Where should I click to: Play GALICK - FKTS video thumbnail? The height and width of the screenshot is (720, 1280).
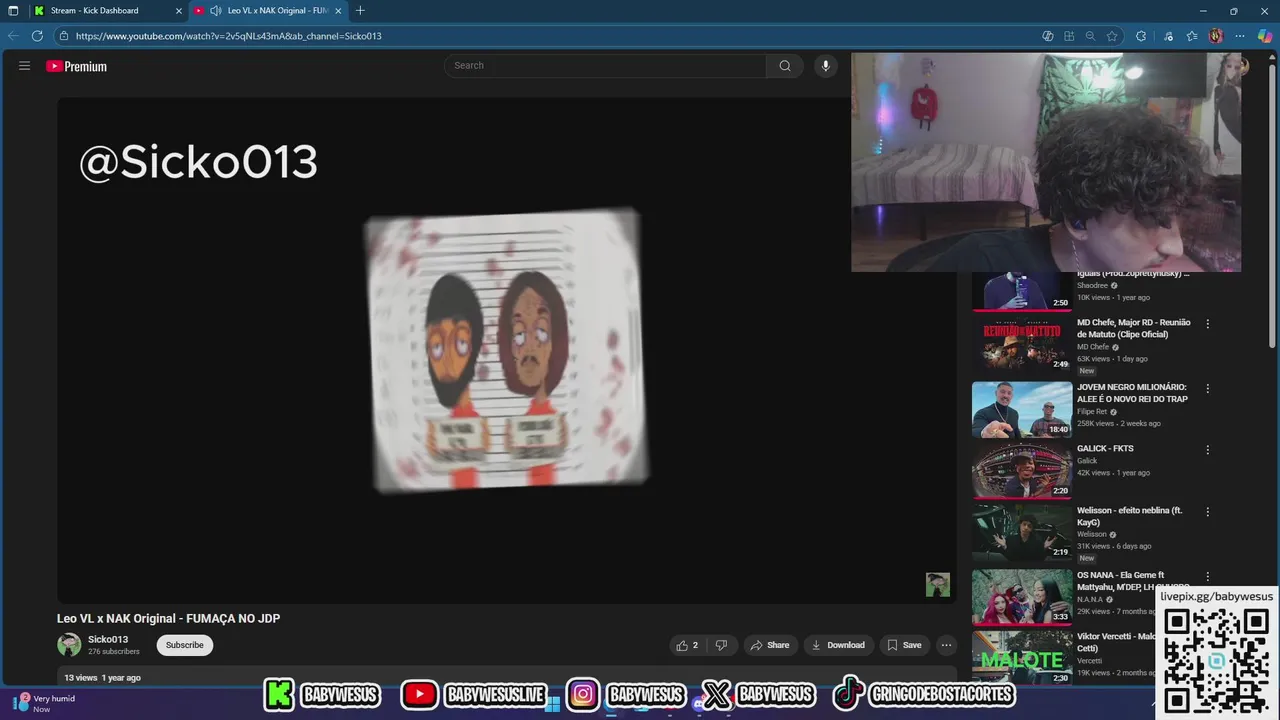(1022, 471)
